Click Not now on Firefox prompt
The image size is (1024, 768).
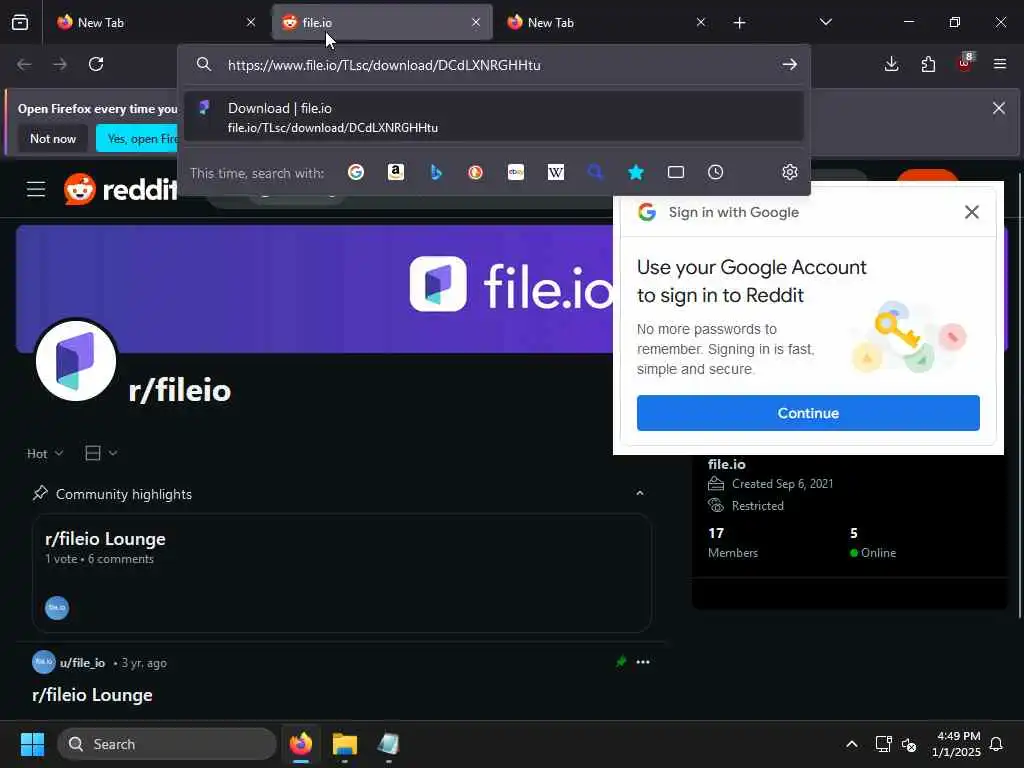coord(53,138)
